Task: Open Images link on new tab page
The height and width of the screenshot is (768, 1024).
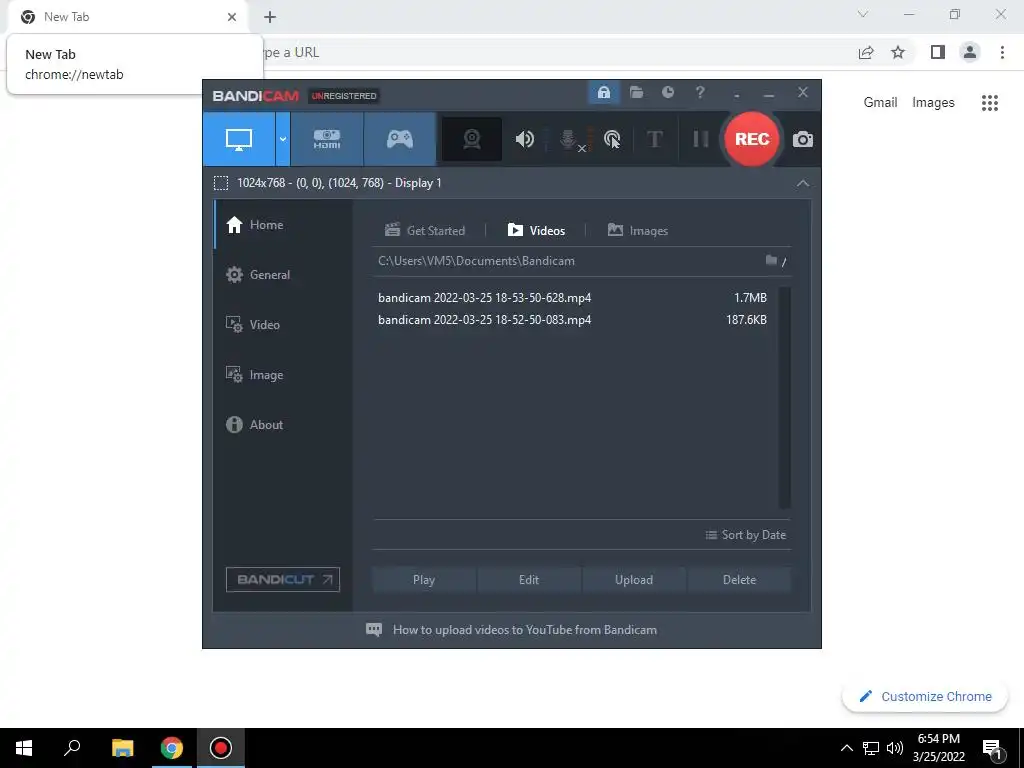Action: pyautogui.click(x=933, y=103)
